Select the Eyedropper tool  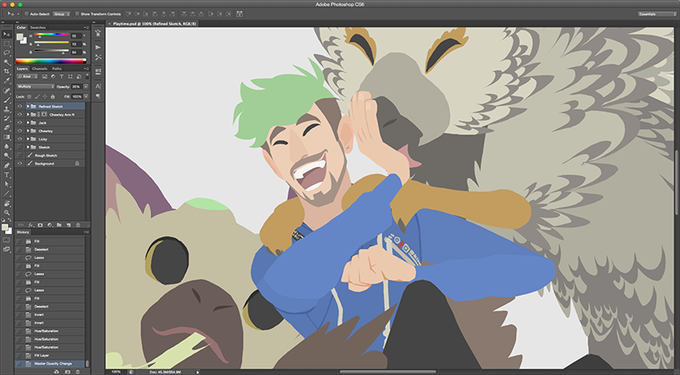point(7,81)
